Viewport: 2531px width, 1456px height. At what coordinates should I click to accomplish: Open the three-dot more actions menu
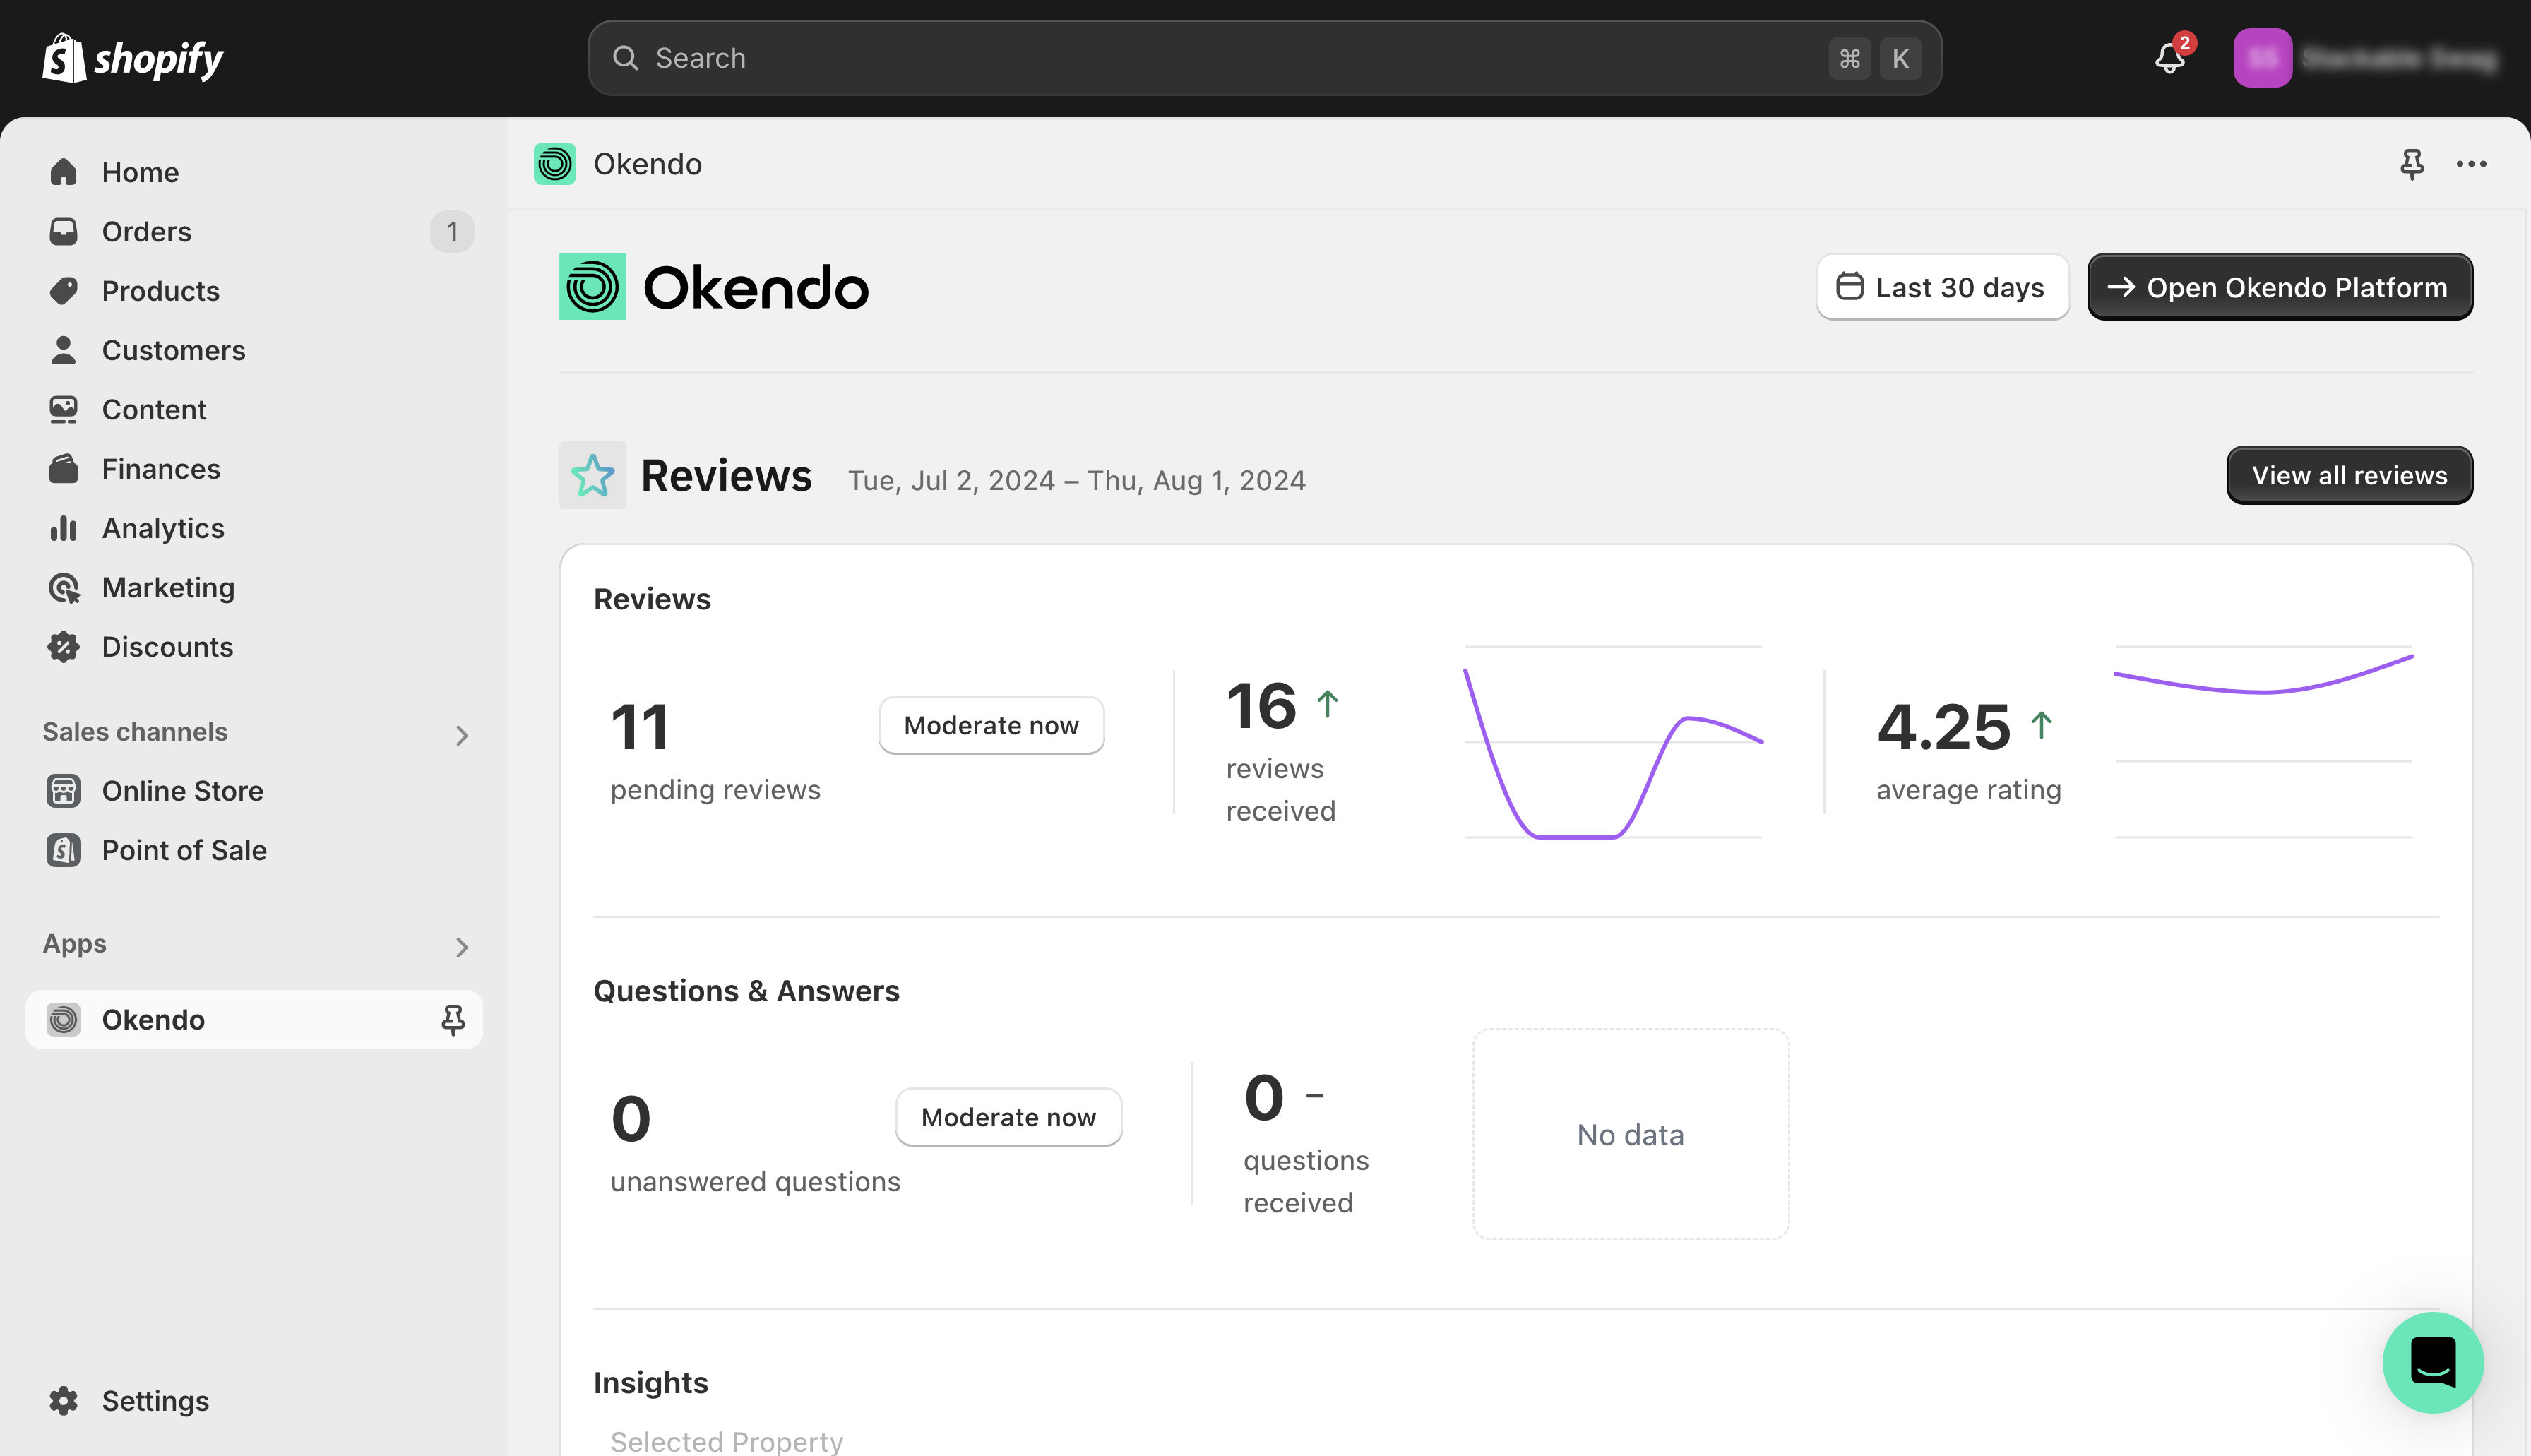click(2471, 164)
